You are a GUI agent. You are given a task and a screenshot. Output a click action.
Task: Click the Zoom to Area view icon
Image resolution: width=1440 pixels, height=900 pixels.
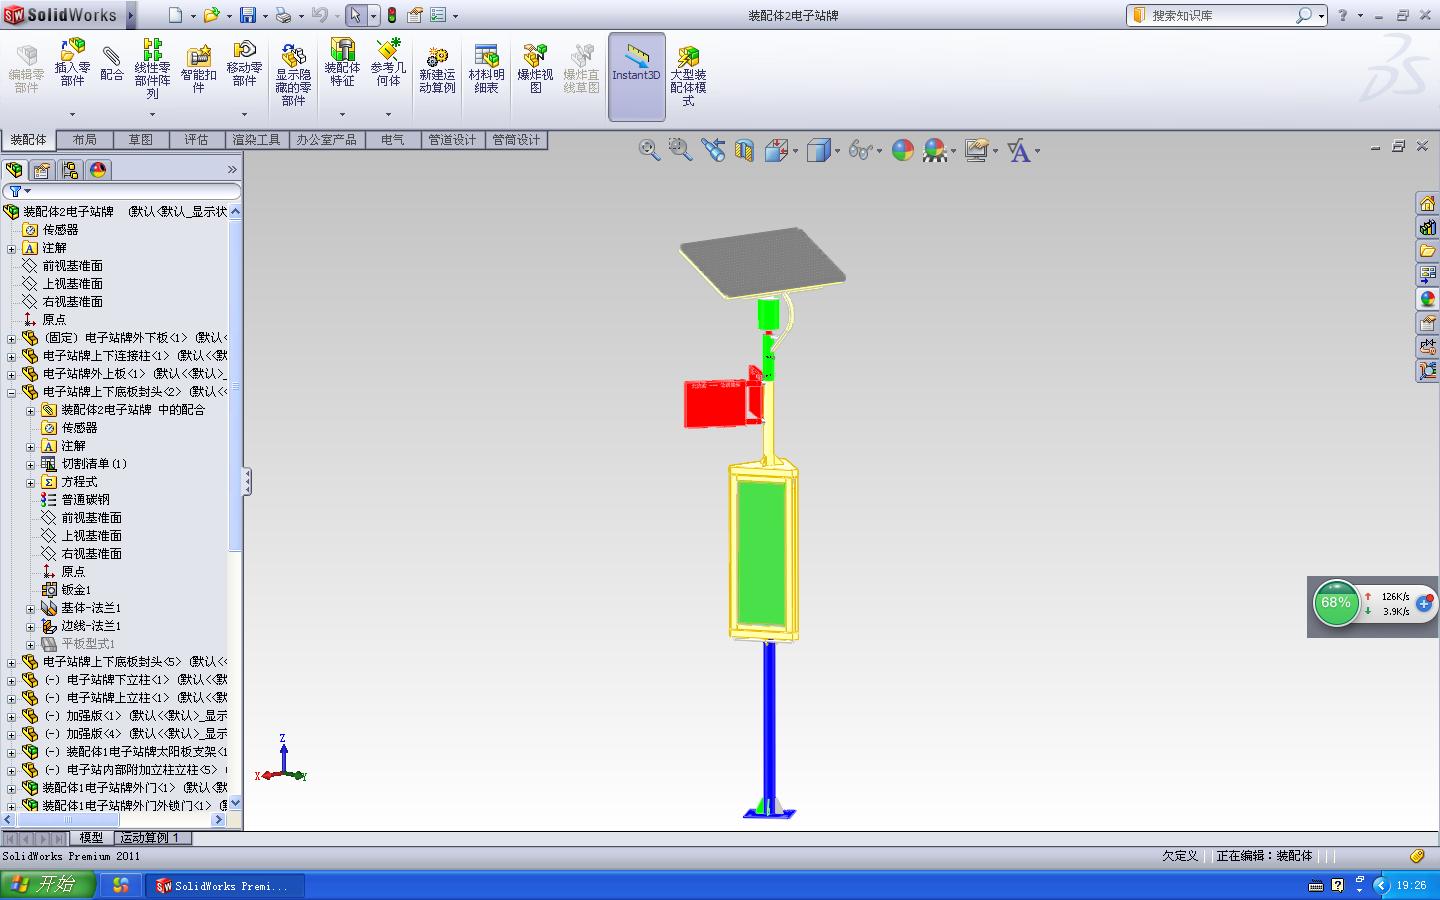680,150
